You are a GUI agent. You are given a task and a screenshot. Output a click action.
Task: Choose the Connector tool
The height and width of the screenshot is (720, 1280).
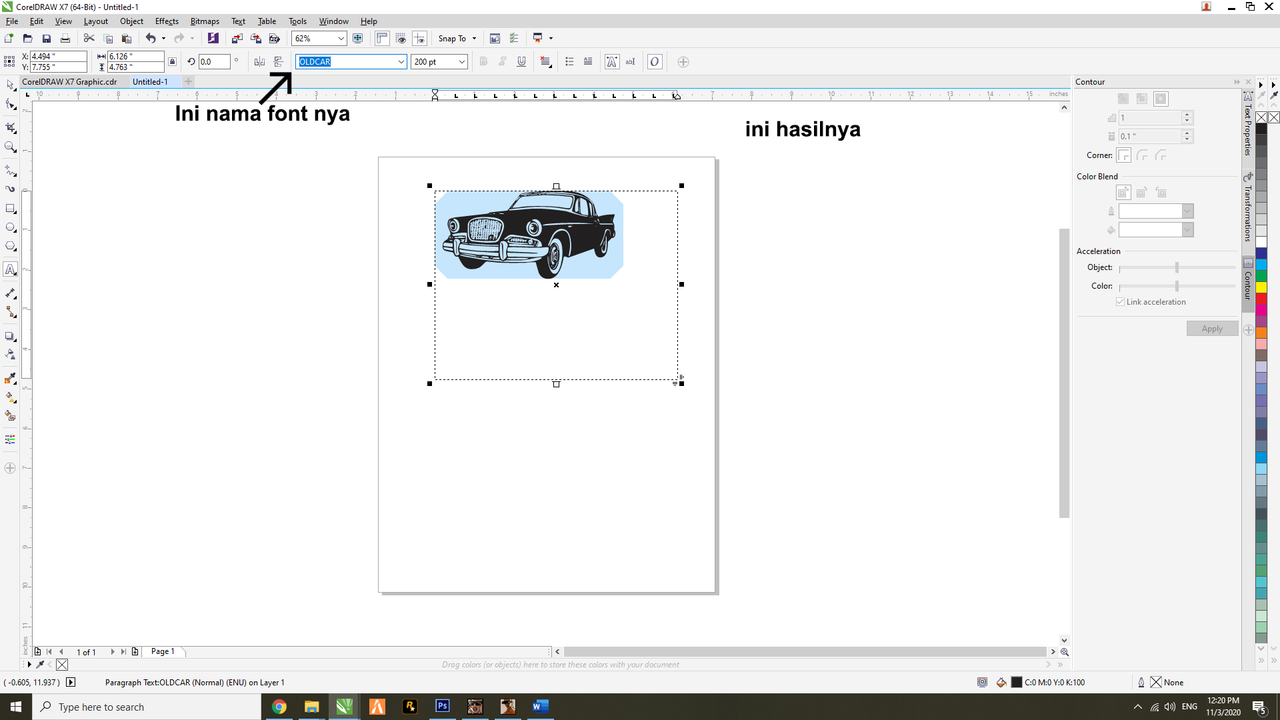(x=11, y=313)
